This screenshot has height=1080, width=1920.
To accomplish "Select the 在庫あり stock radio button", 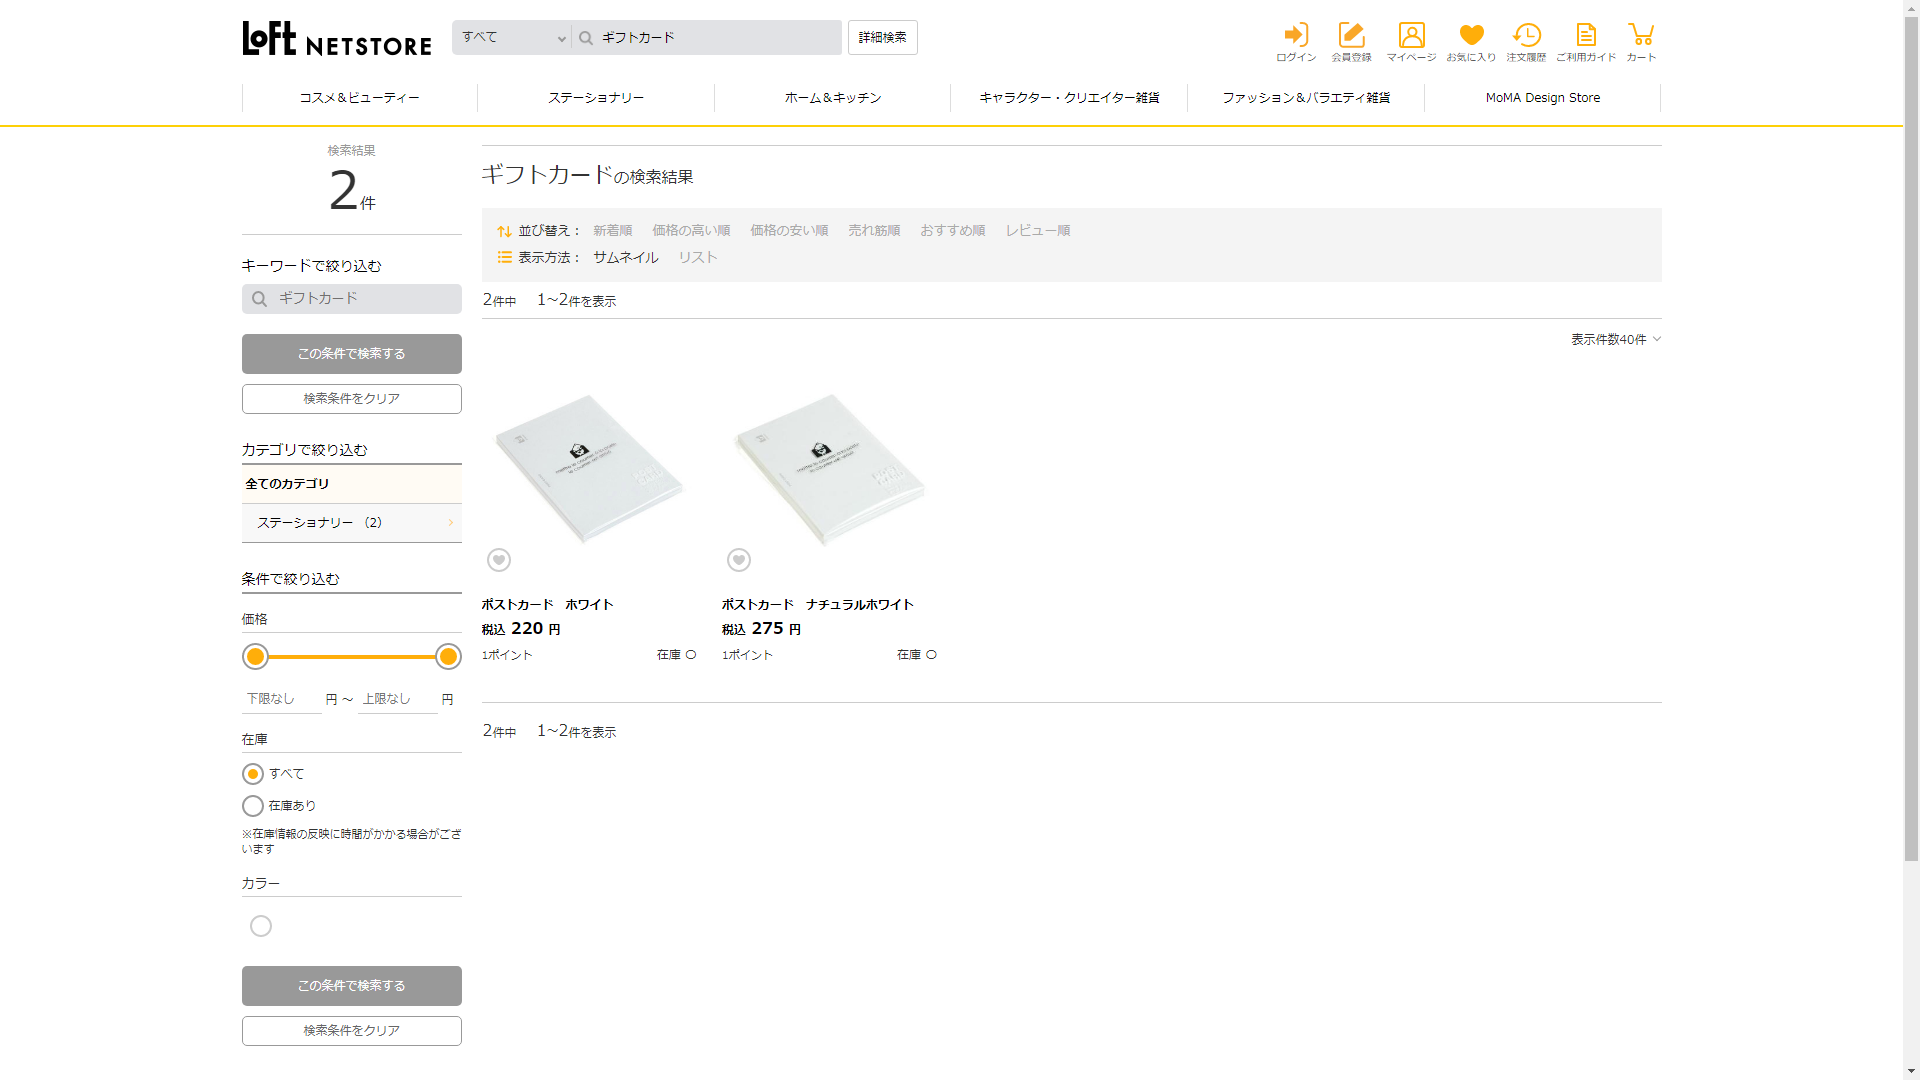I will [x=253, y=806].
